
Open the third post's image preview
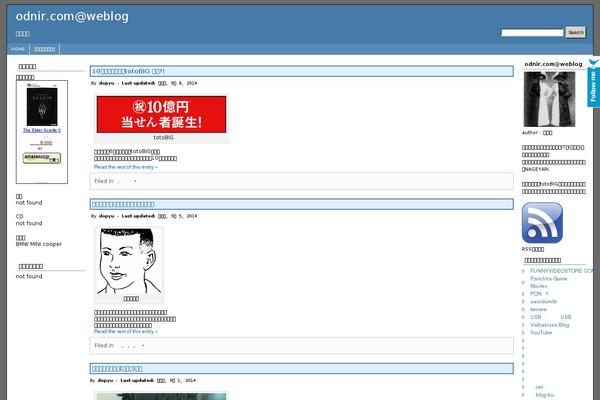point(161,396)
